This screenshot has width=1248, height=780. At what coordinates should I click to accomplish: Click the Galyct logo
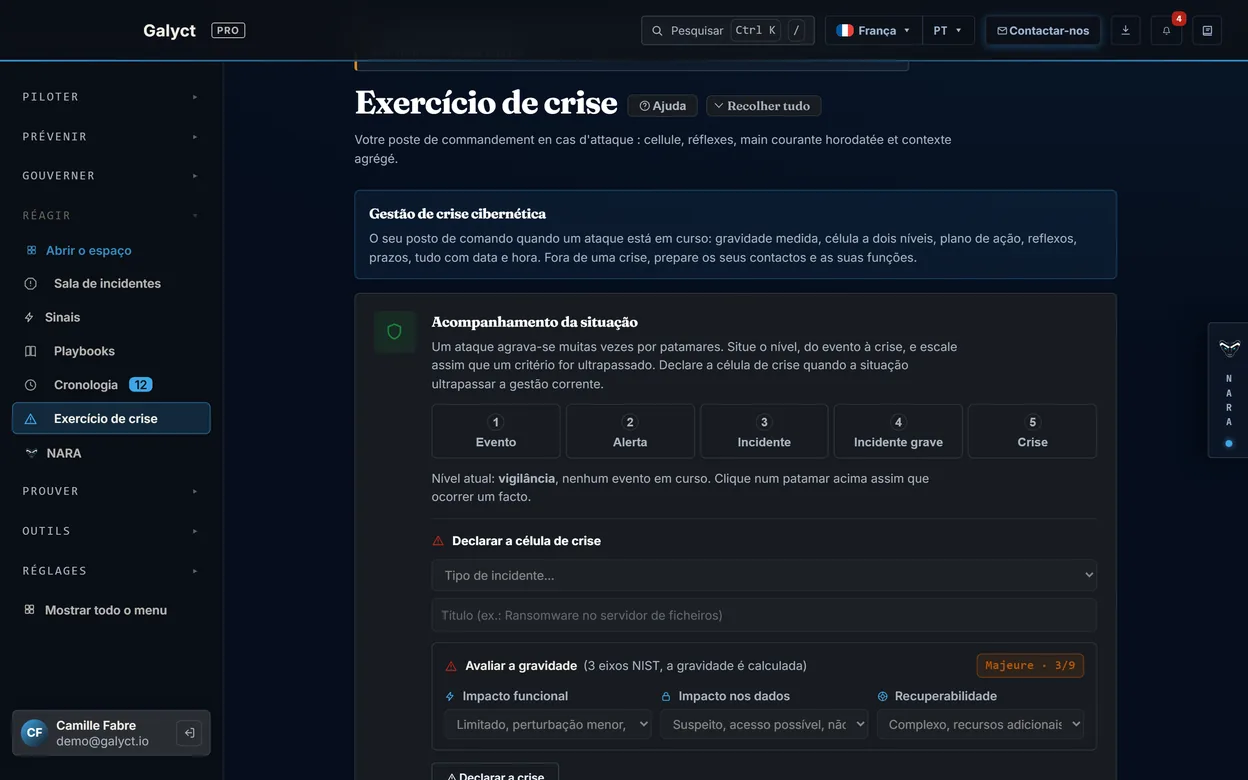pyautogui.click(x=169, y=30)
